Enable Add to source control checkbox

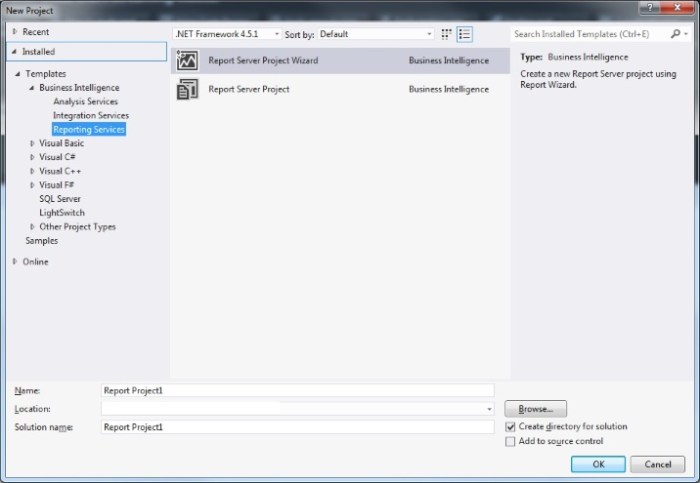tap(510, 441)
